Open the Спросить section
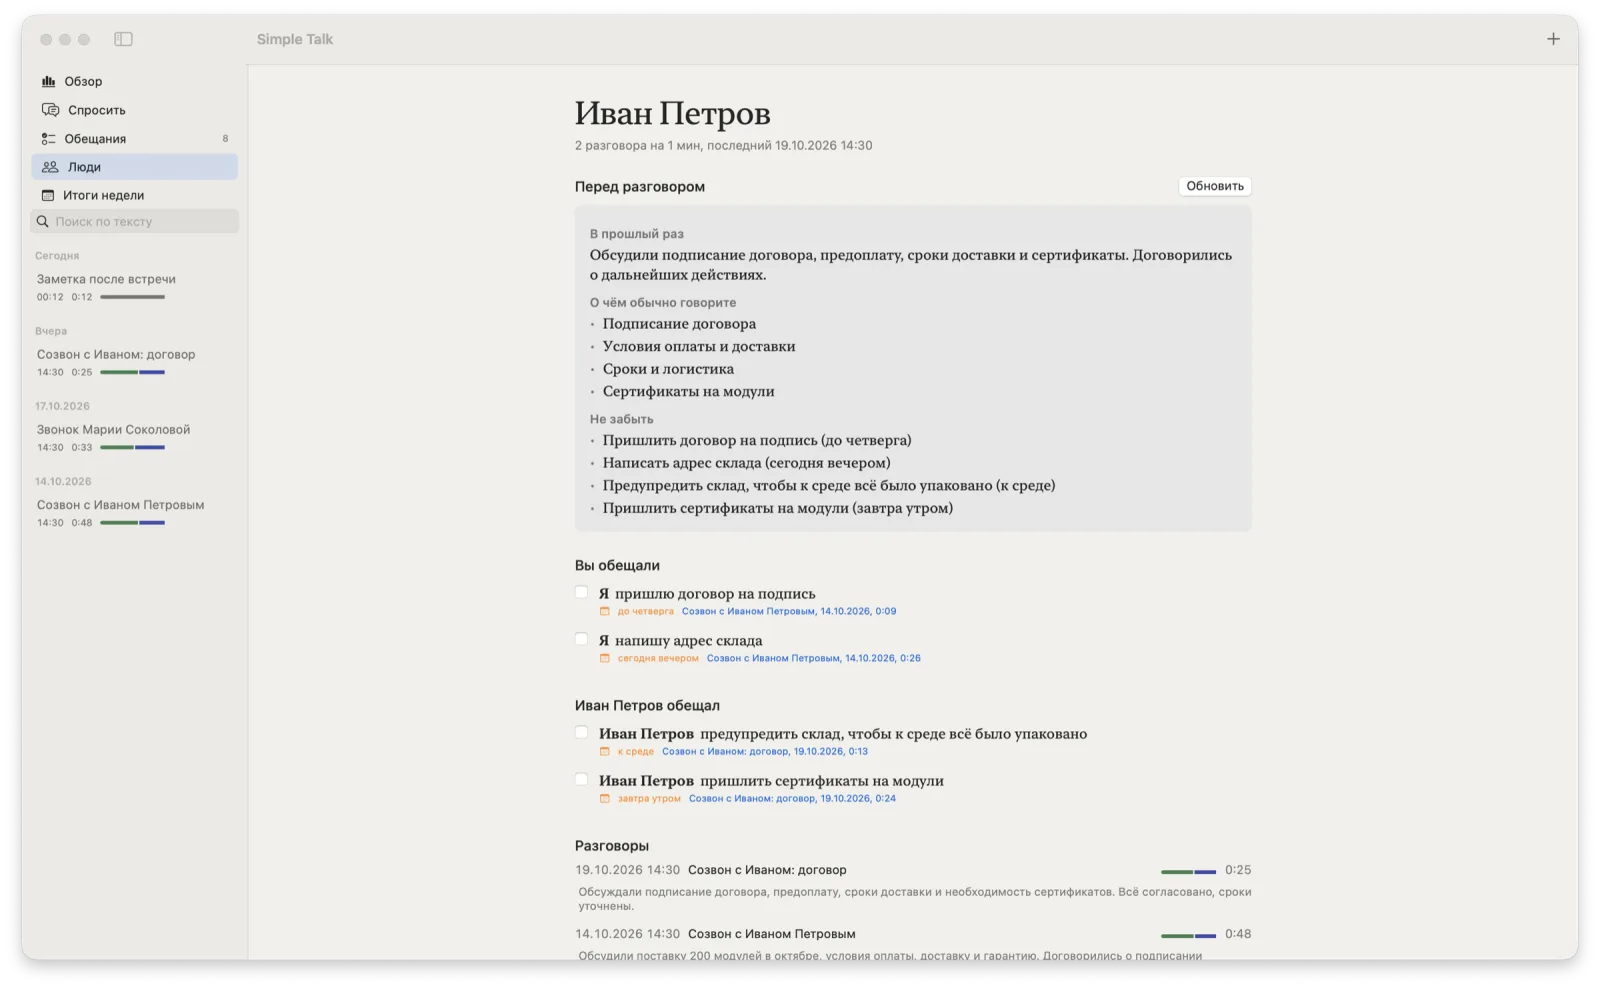This screenshot has height=988, width=1600. [x=135, y=110]
